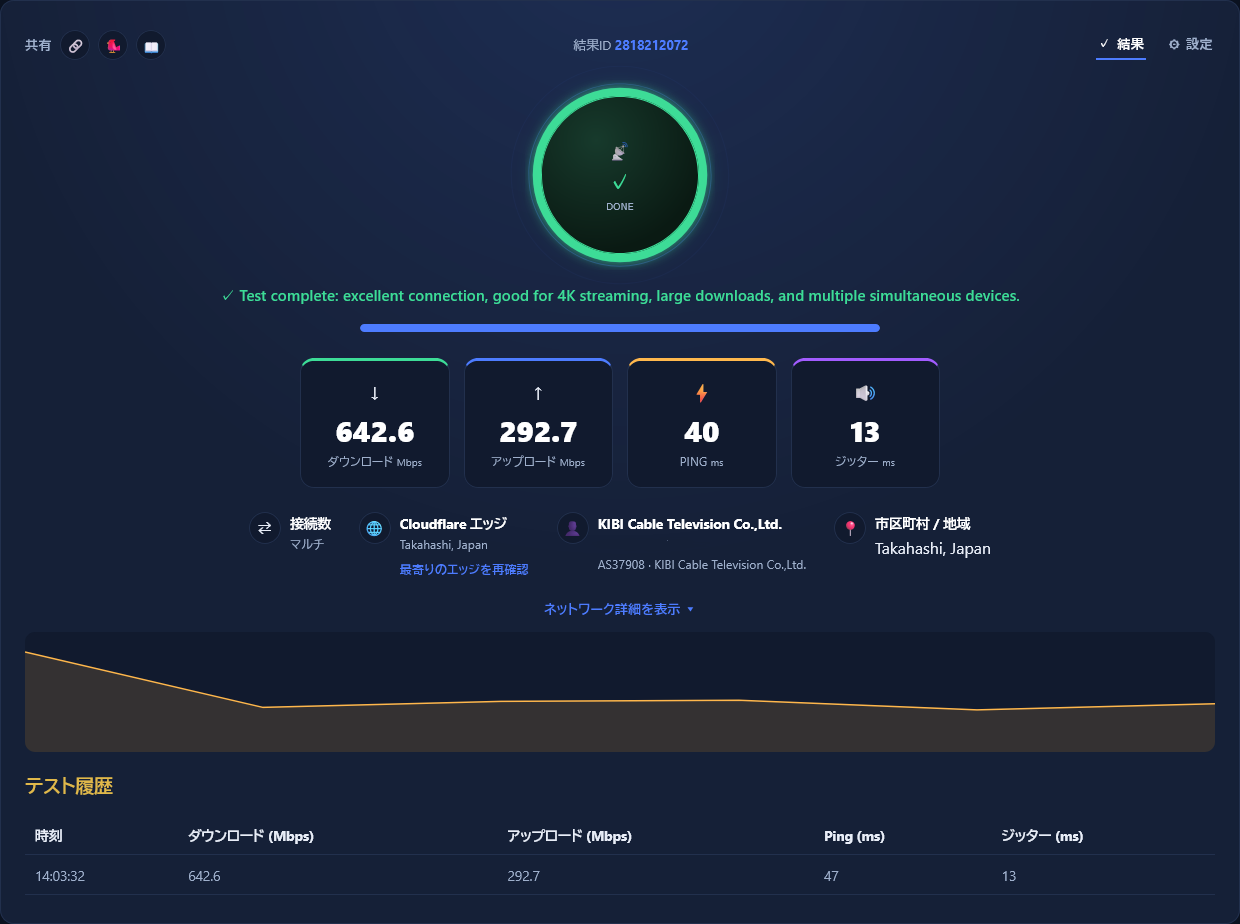The height and width of the screenshot is (924, 1240).
Task: Click the large 40 PING value
Action: [x=702, y=432]
